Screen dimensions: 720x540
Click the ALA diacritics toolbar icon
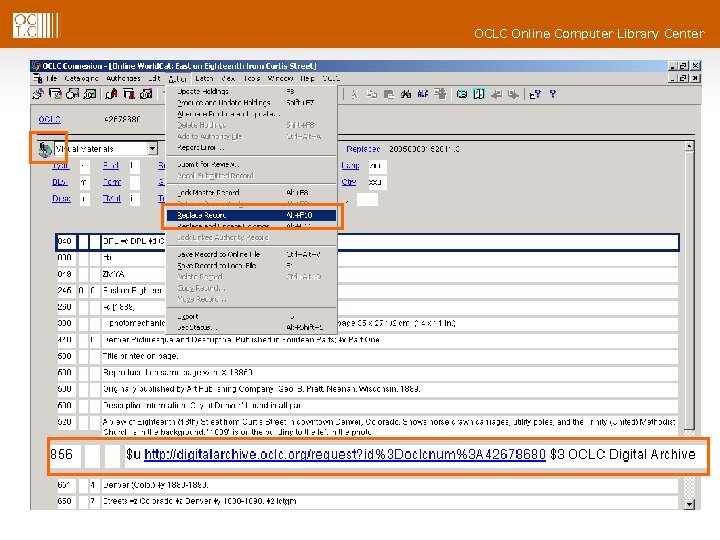(422, 94)
